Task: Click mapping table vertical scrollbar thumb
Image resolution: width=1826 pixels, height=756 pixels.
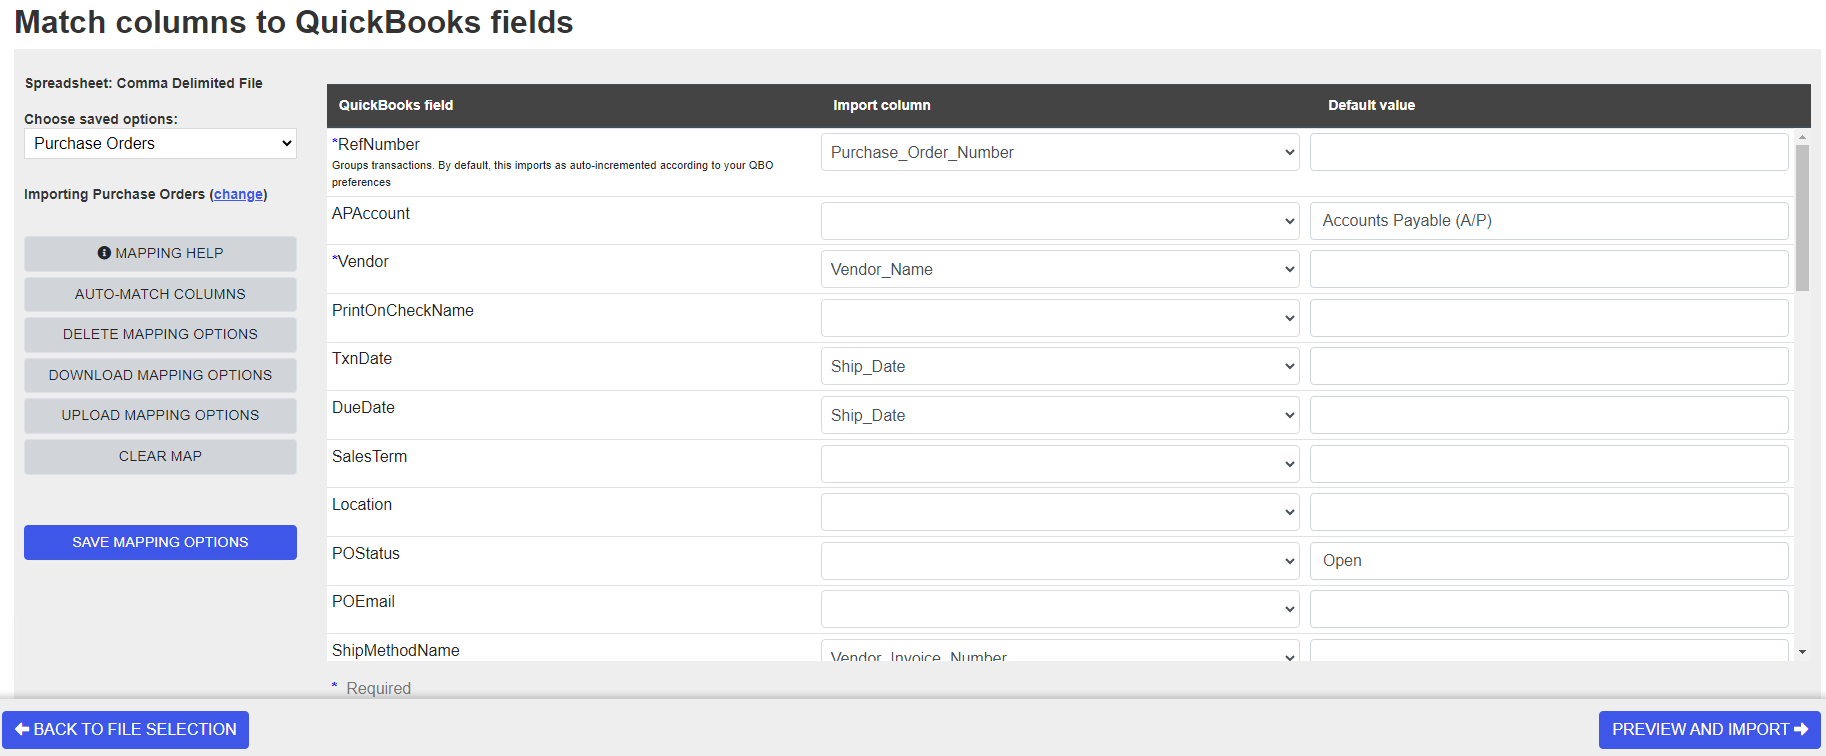Action: [x=1802, y=218]
